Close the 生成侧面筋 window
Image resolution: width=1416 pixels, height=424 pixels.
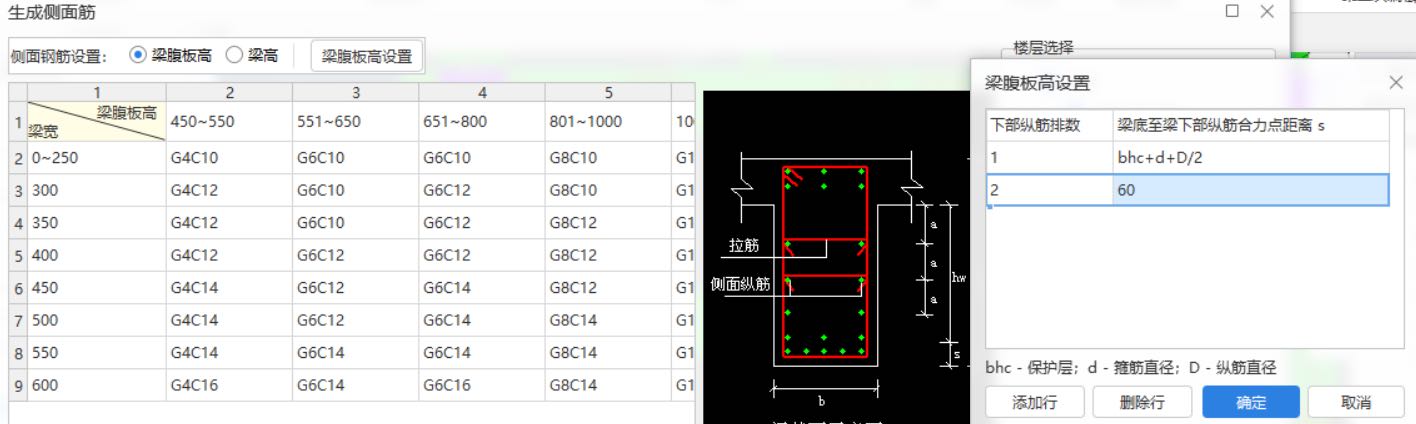[1267, 11]
